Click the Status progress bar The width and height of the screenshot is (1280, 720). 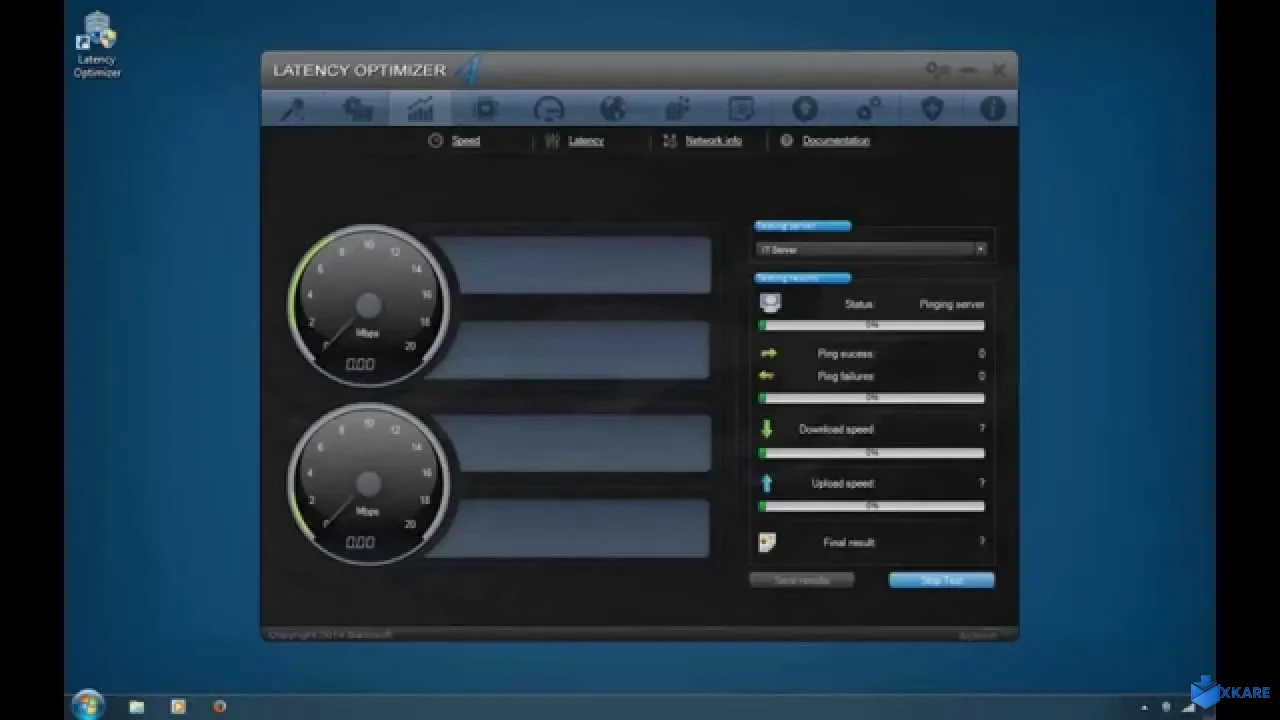coord(872,325)
